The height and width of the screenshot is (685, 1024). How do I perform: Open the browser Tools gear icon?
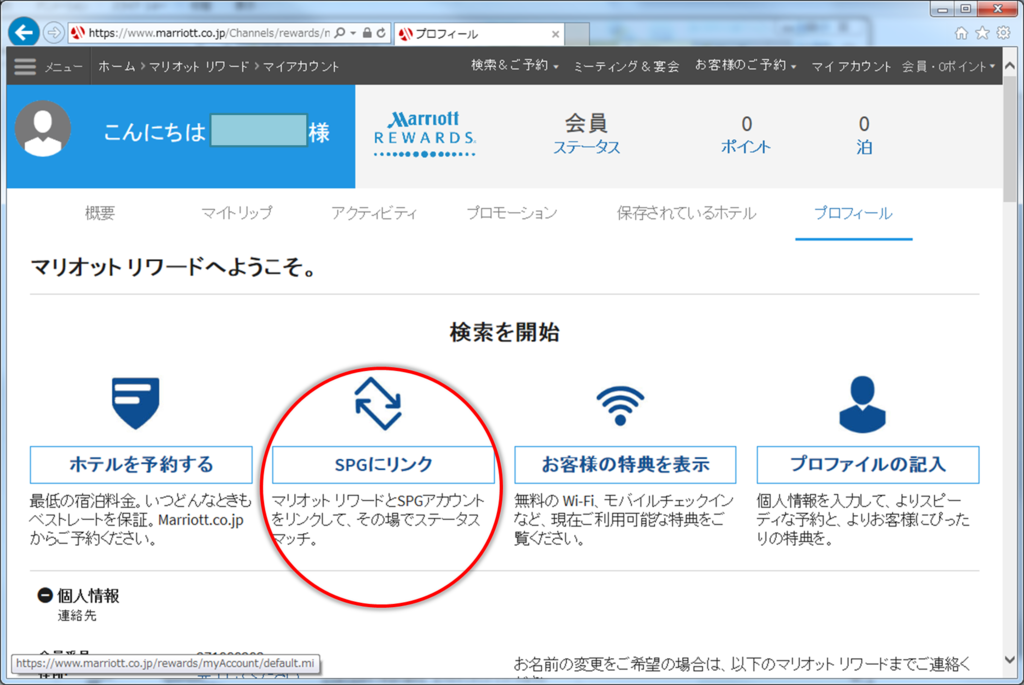click(1004, 33)
